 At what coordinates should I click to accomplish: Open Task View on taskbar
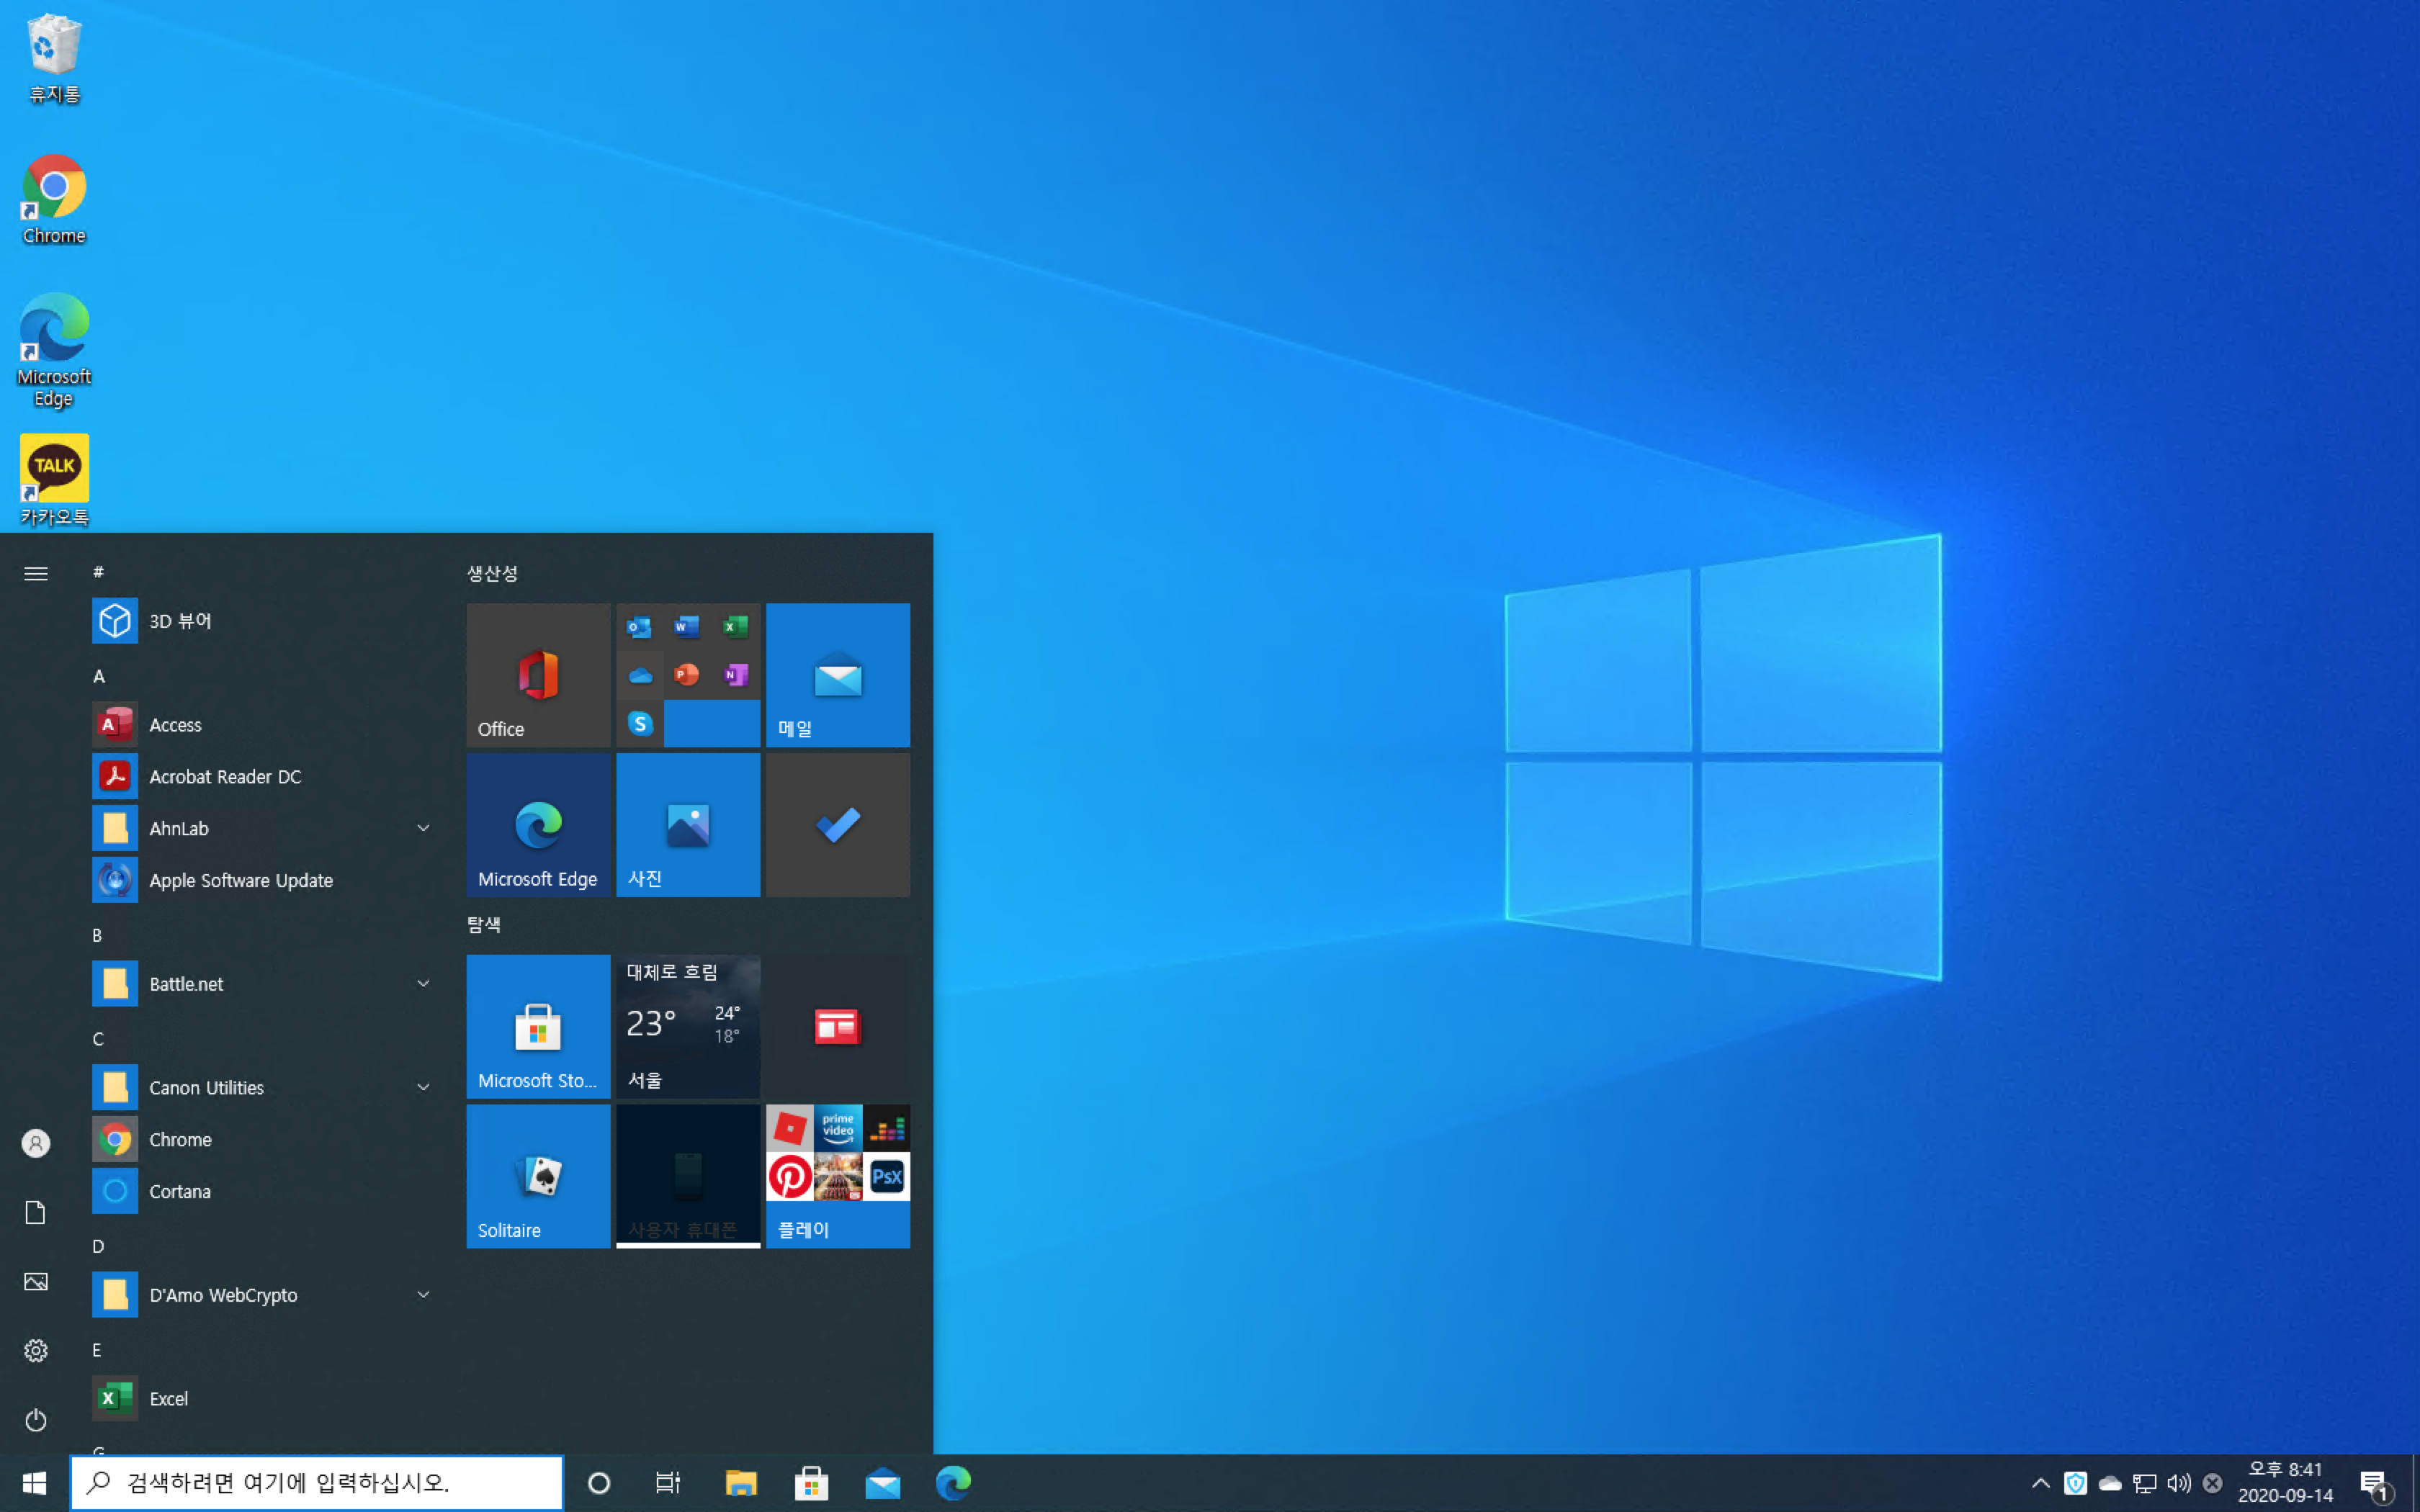pyautogui.click(x=668, y=1483)
